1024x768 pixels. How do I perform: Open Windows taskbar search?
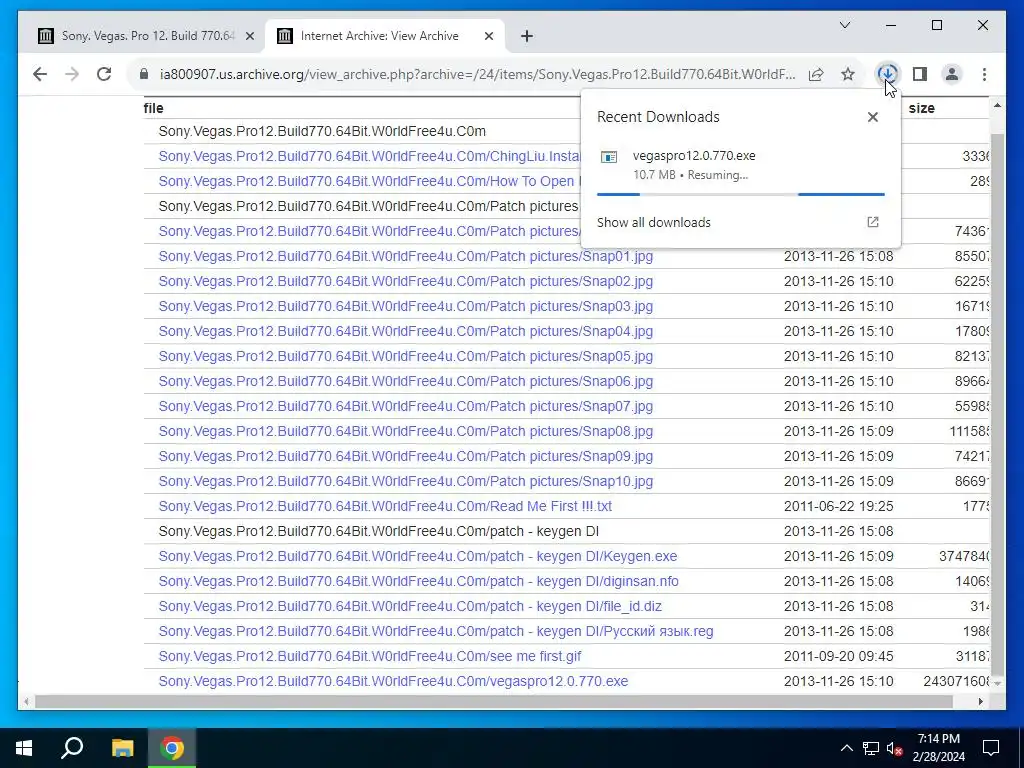click(72, 748)
